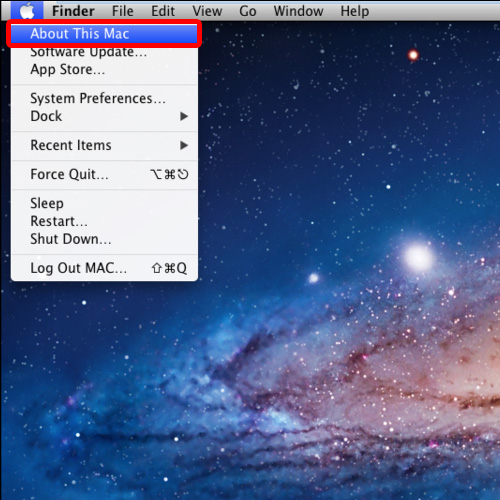This screenshot has height=500, width=500.
Task: Choose Restart...
Action: 104,221
